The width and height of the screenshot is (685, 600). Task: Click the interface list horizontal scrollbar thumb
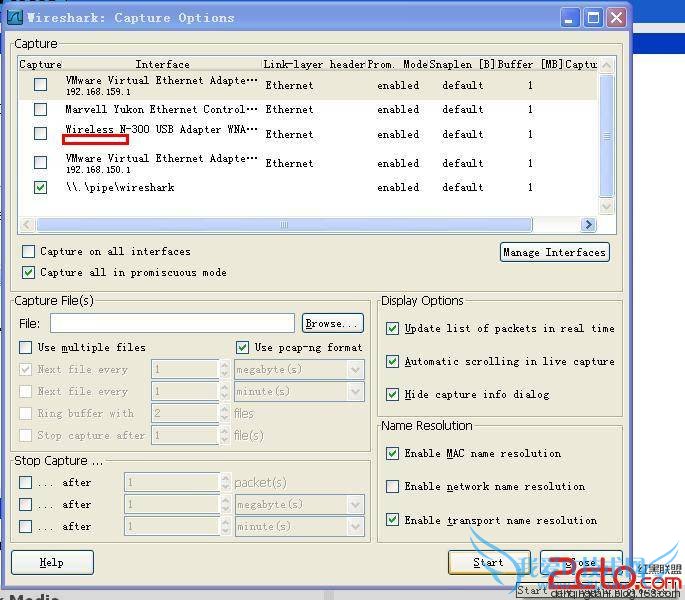pos(284,225)
